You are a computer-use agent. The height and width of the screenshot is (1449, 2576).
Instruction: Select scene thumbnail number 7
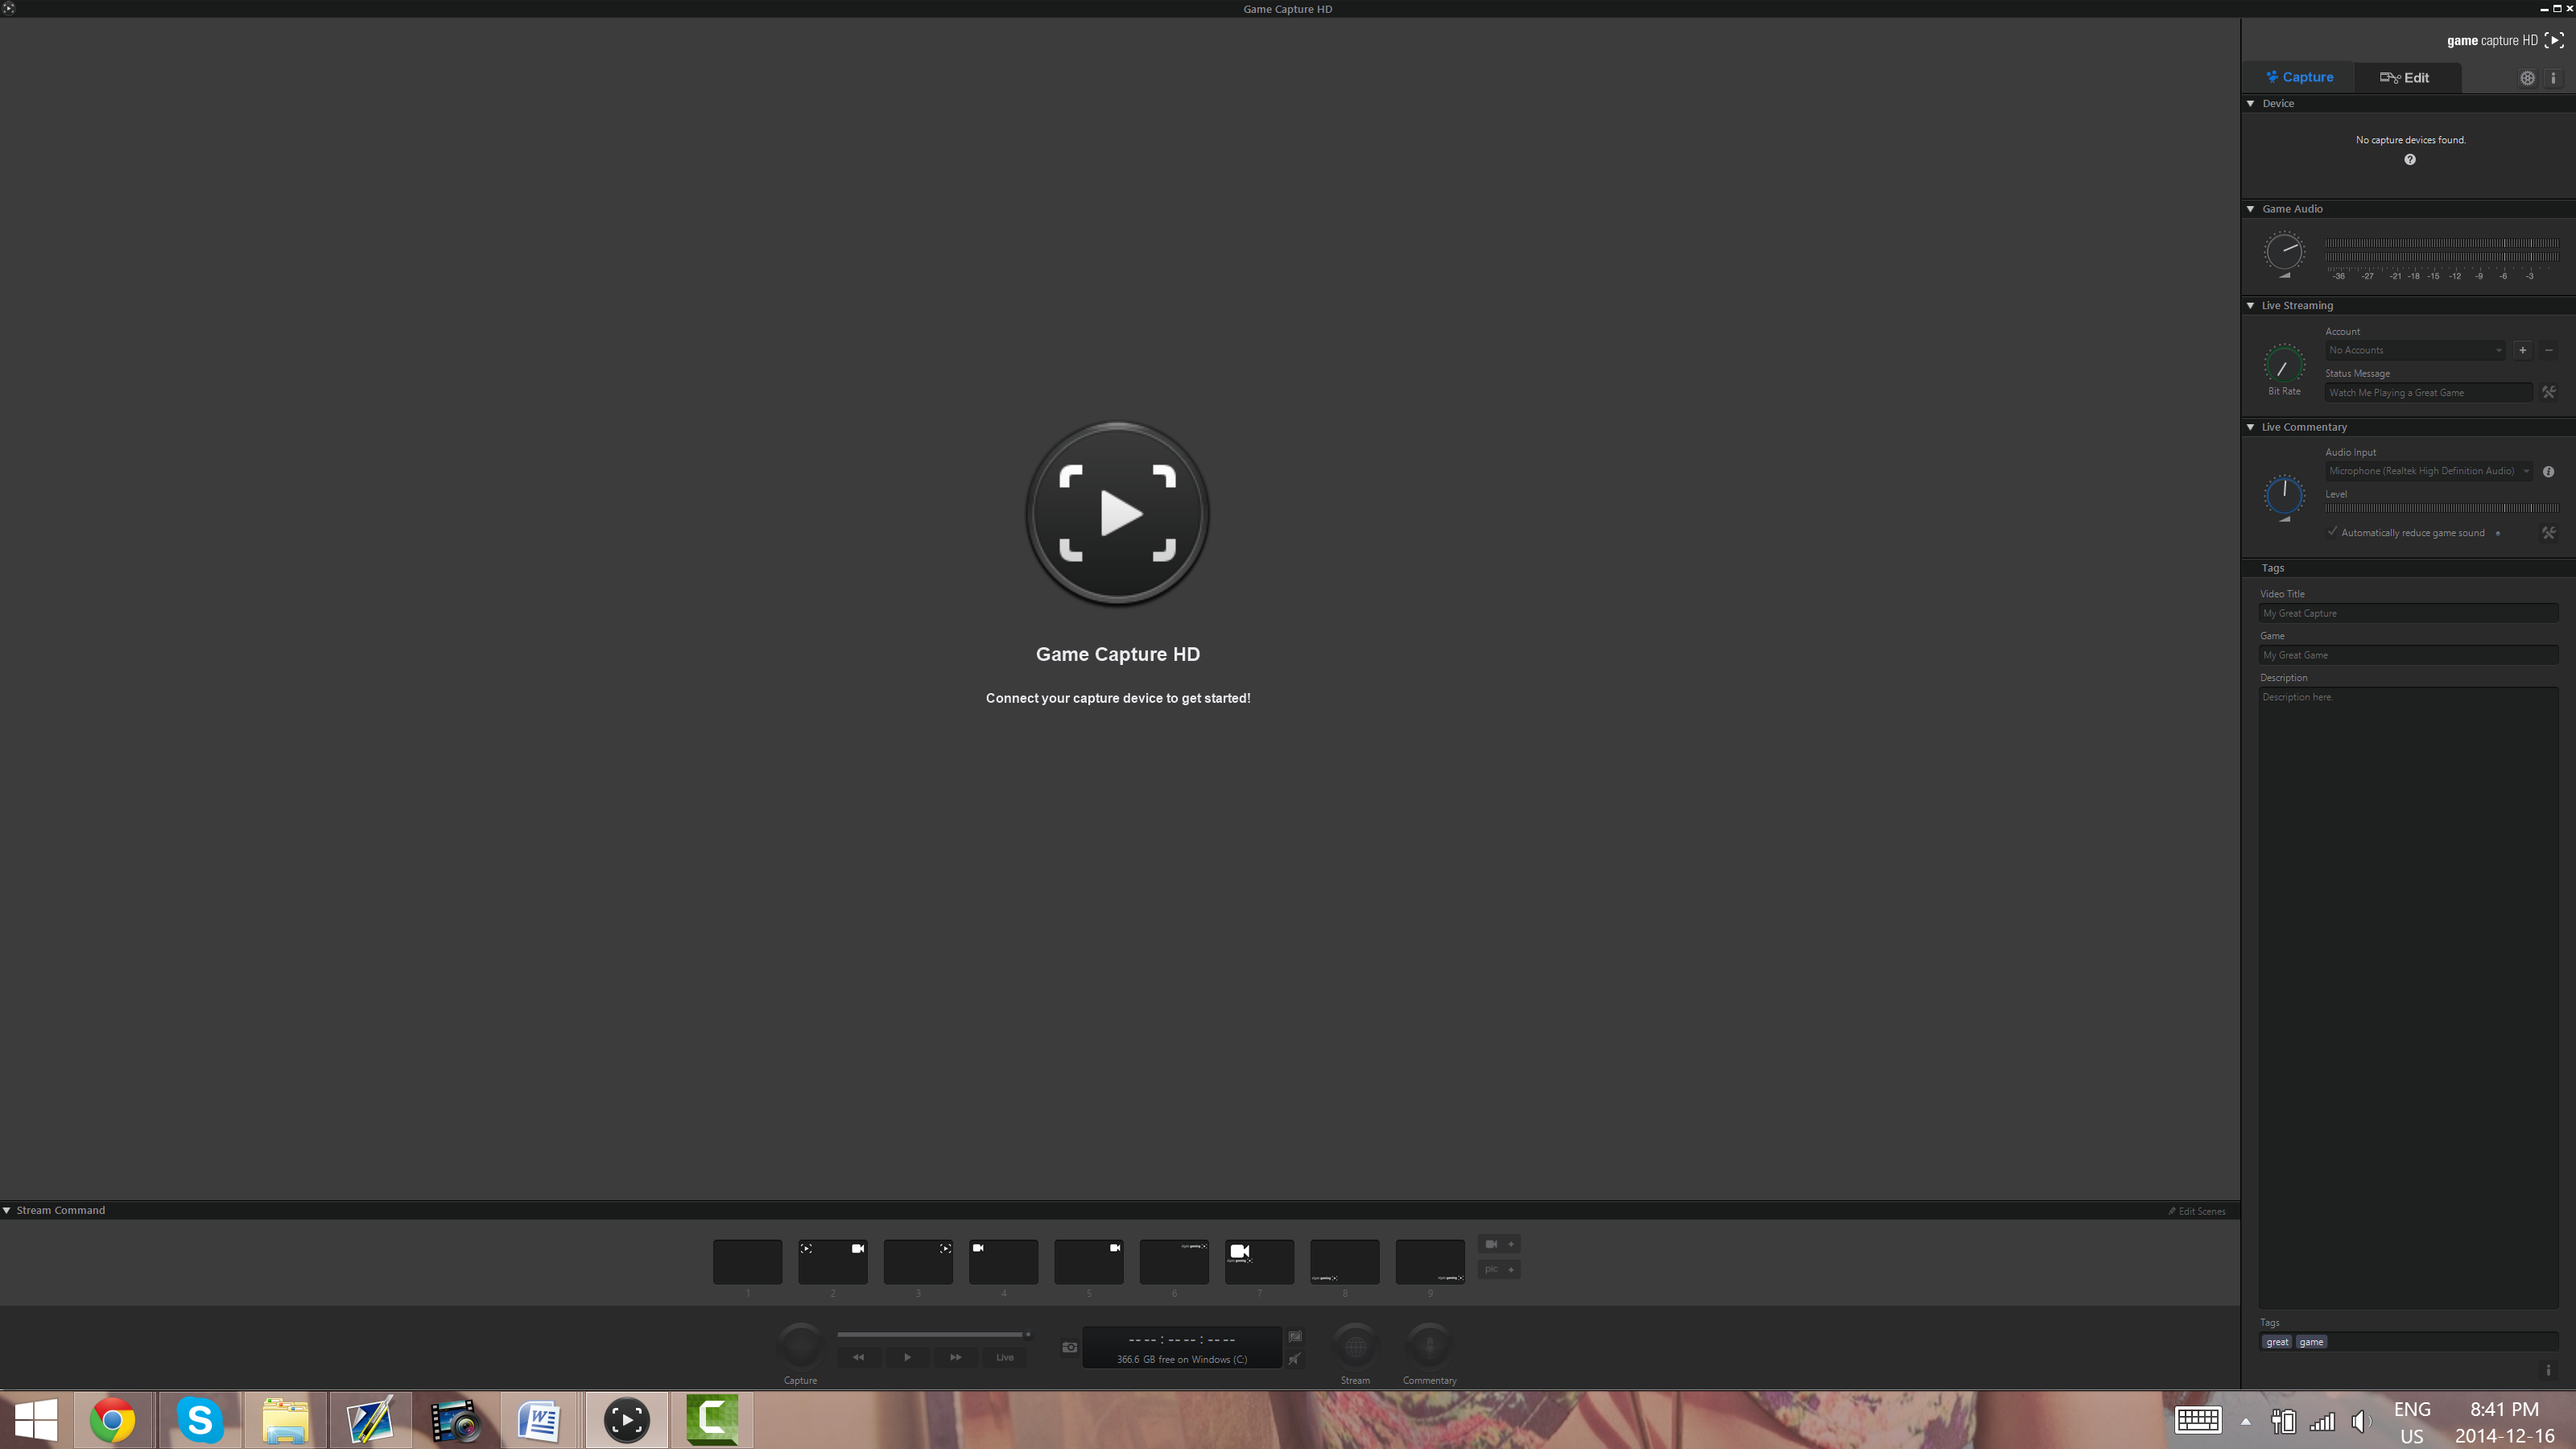pyautogui.click(x=1259, y=1261)
